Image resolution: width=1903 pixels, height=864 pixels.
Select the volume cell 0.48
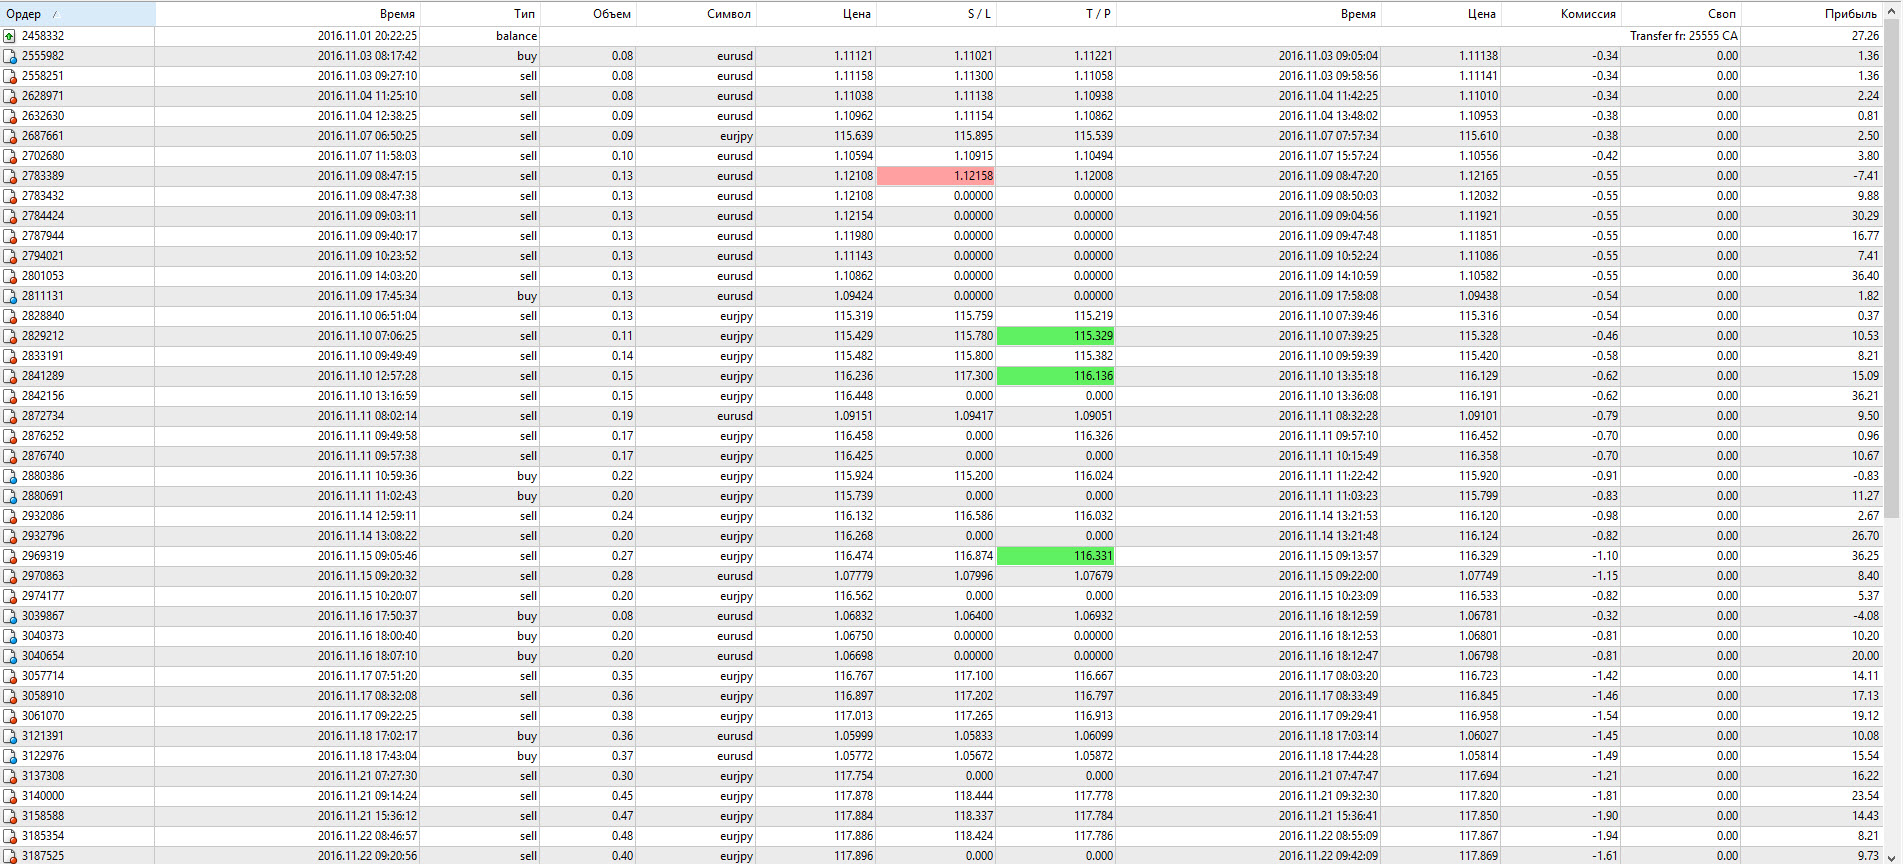click(622, 836)
